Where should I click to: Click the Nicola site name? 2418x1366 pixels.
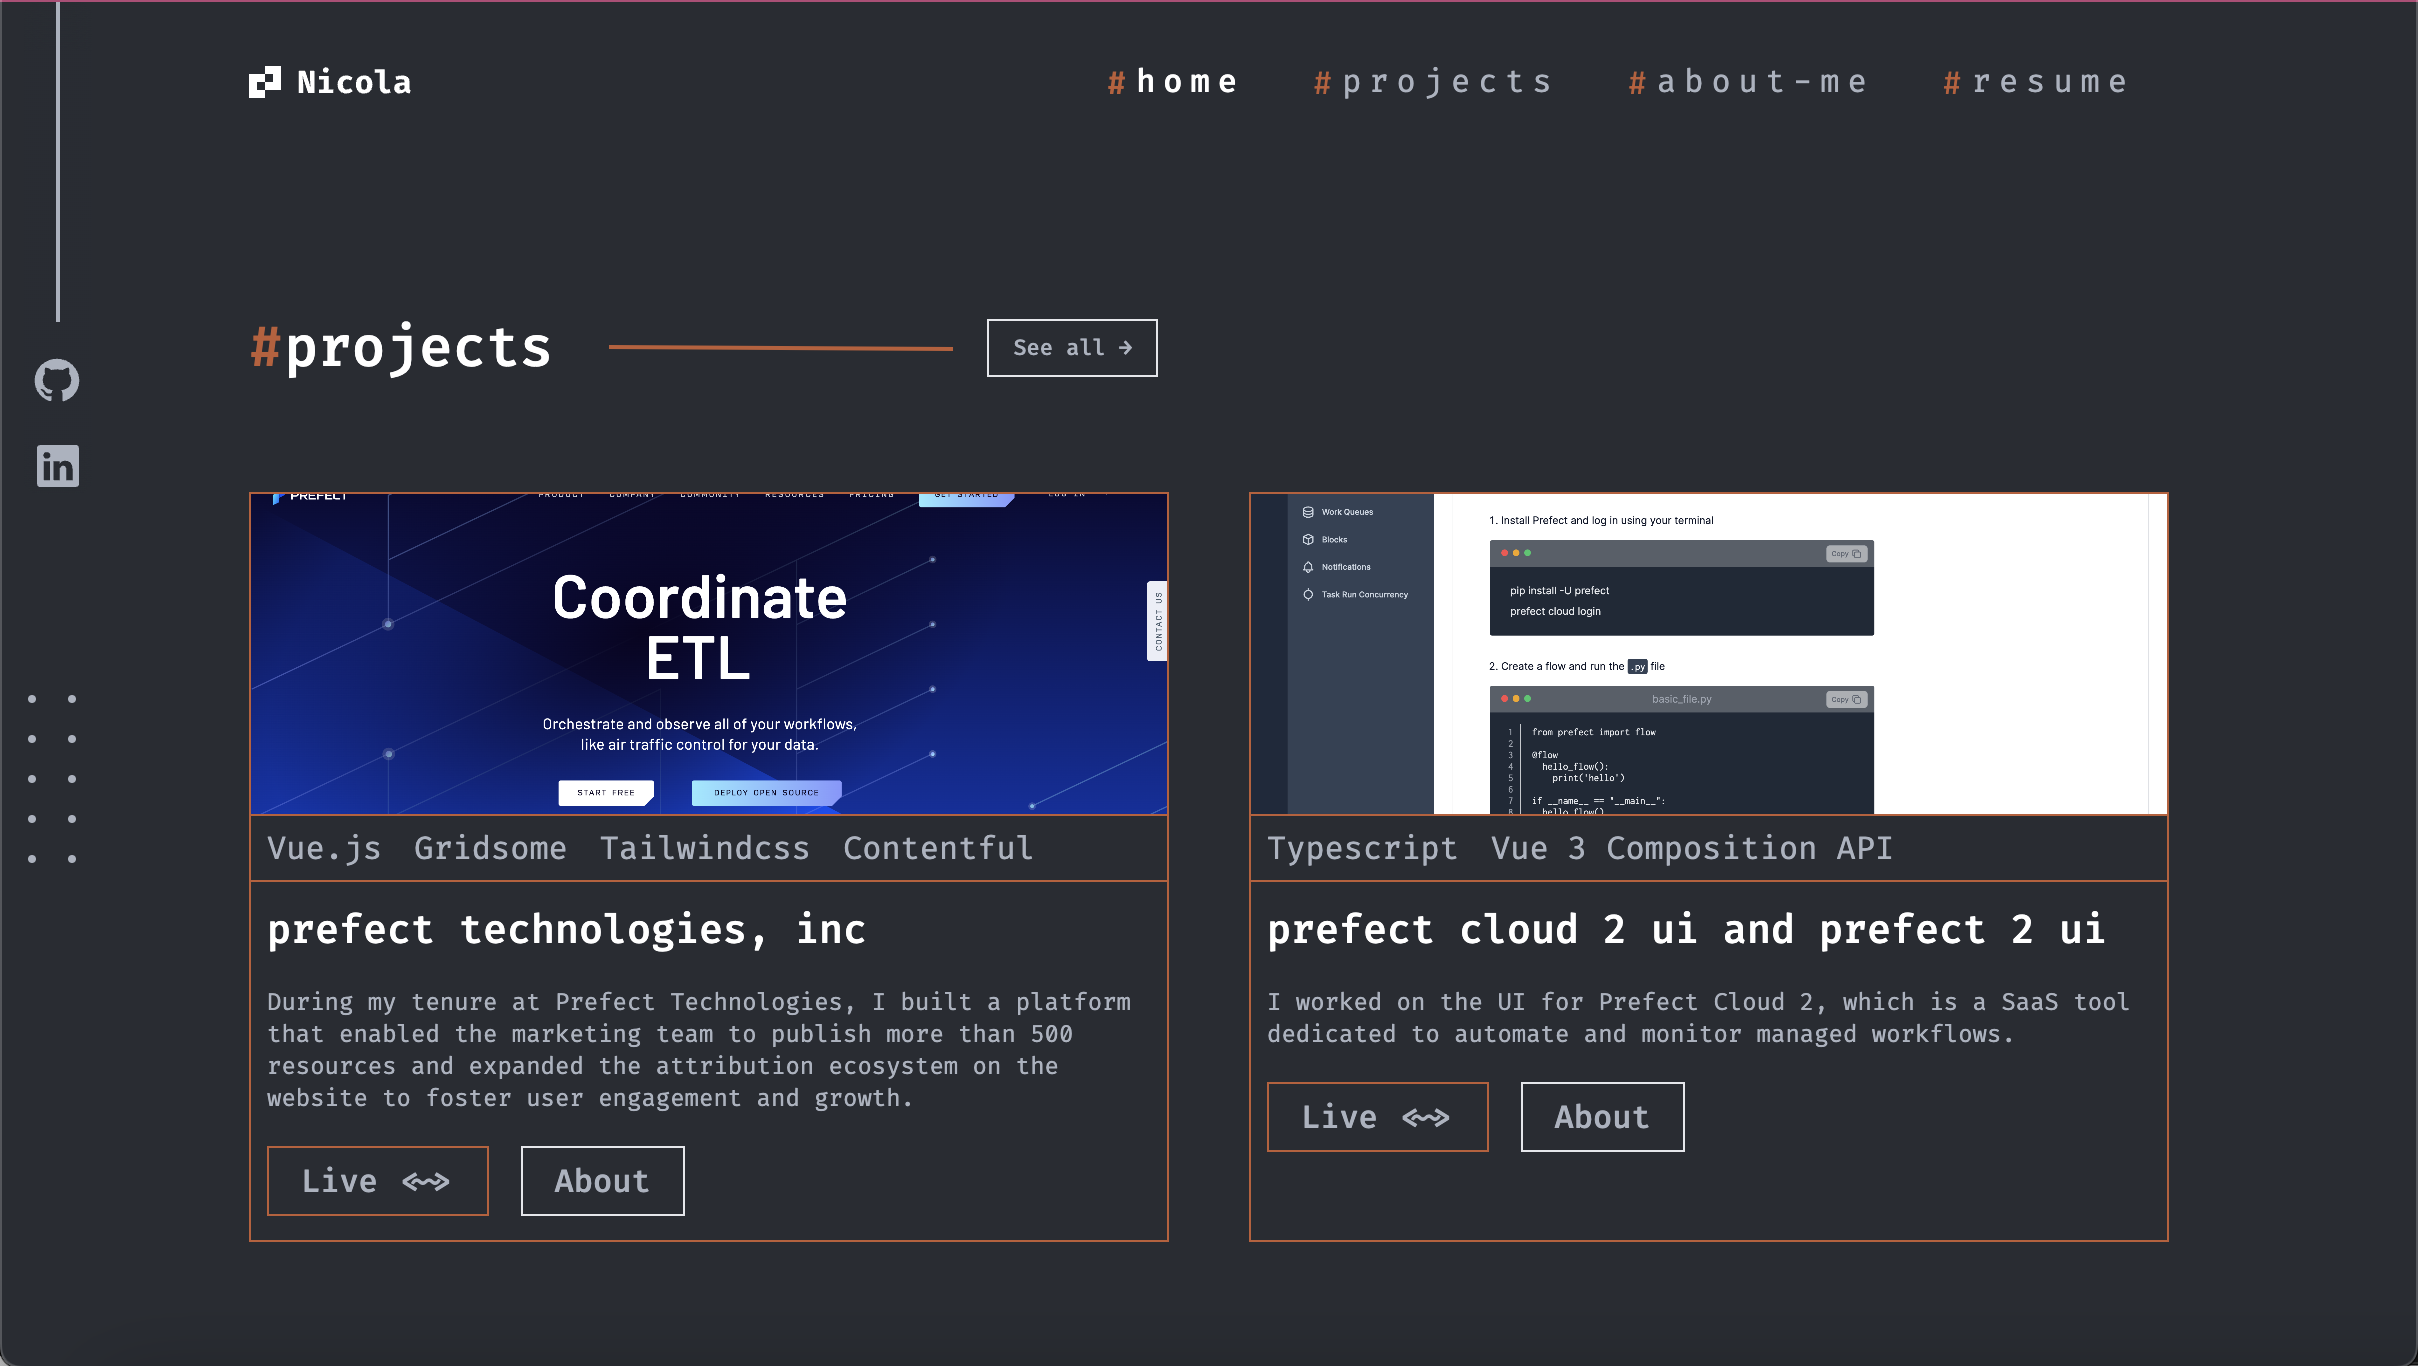354,82
